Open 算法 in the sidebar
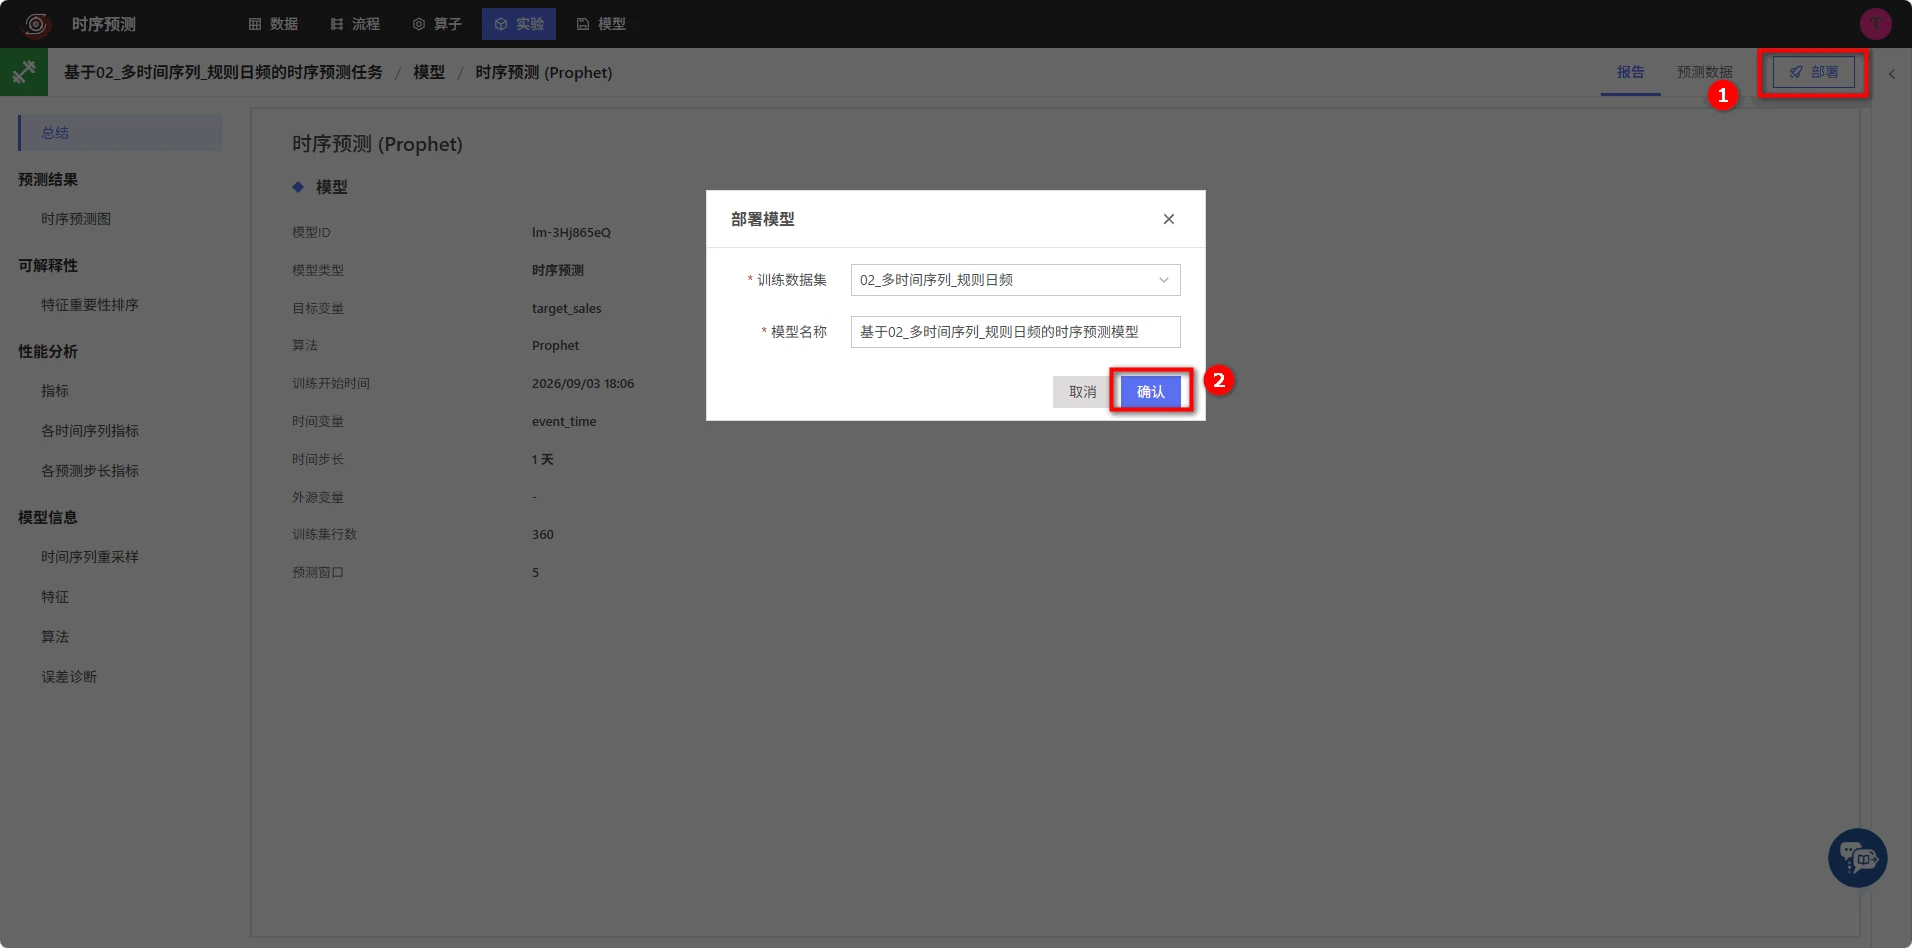The width and height of the screenshot is (1912, 948). [x=55, y=637]
